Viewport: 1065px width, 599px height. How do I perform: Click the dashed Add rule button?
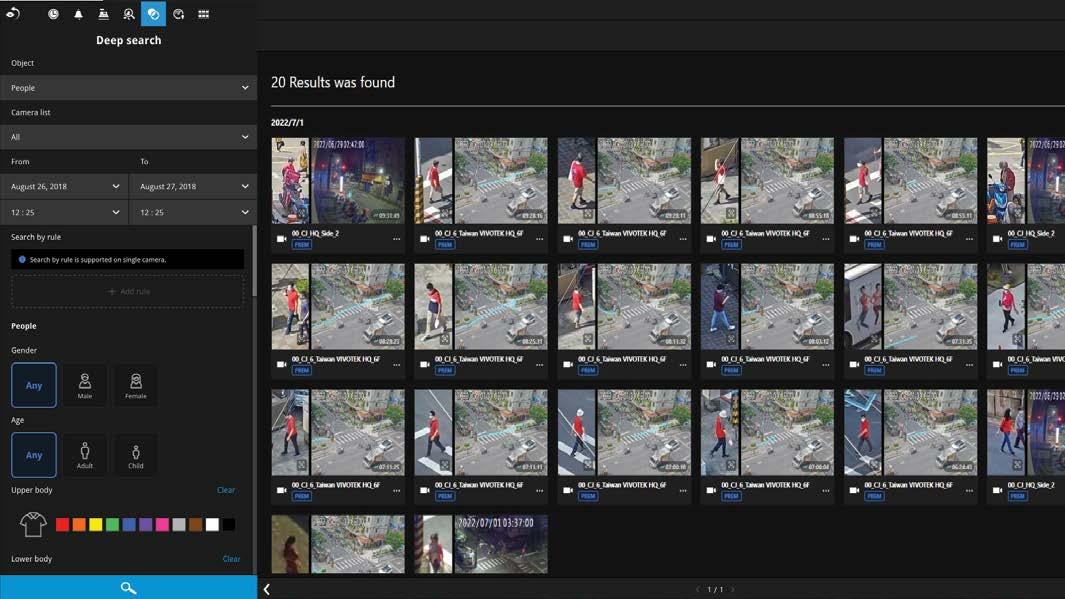coord(128,291)
